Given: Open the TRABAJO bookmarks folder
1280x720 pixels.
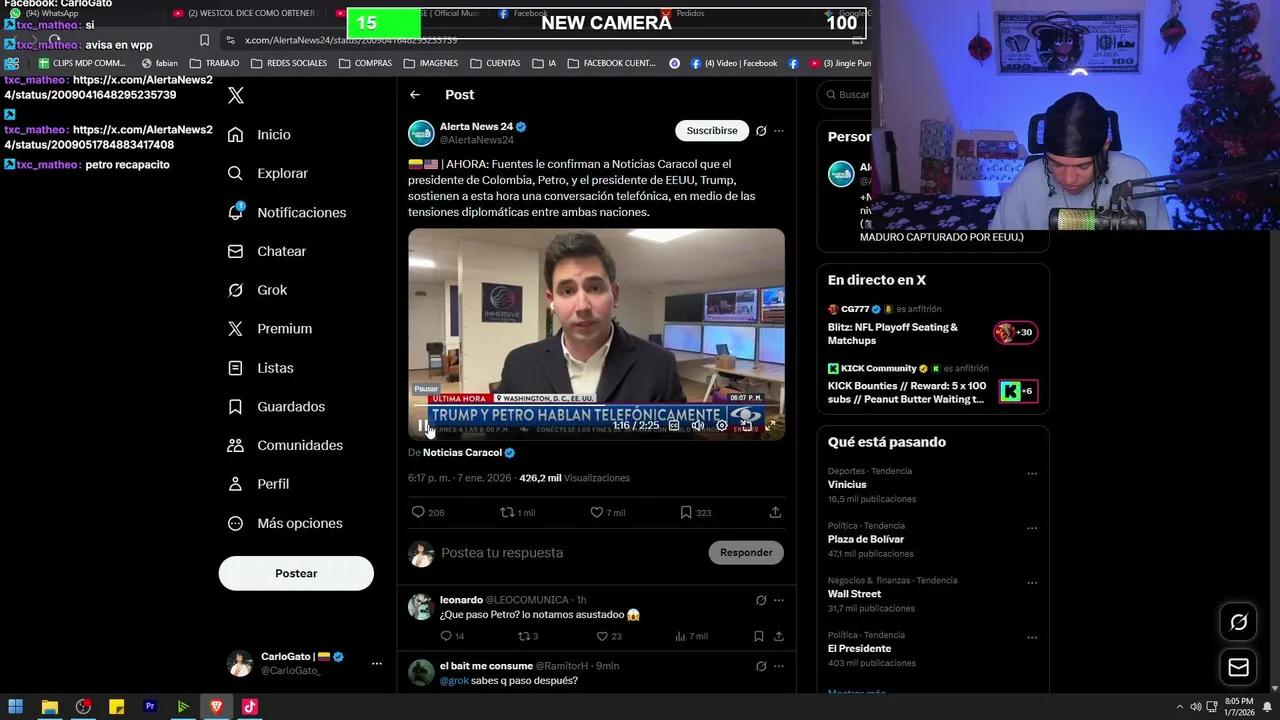Looking at the screenshot, I should (x=215, y=63).
